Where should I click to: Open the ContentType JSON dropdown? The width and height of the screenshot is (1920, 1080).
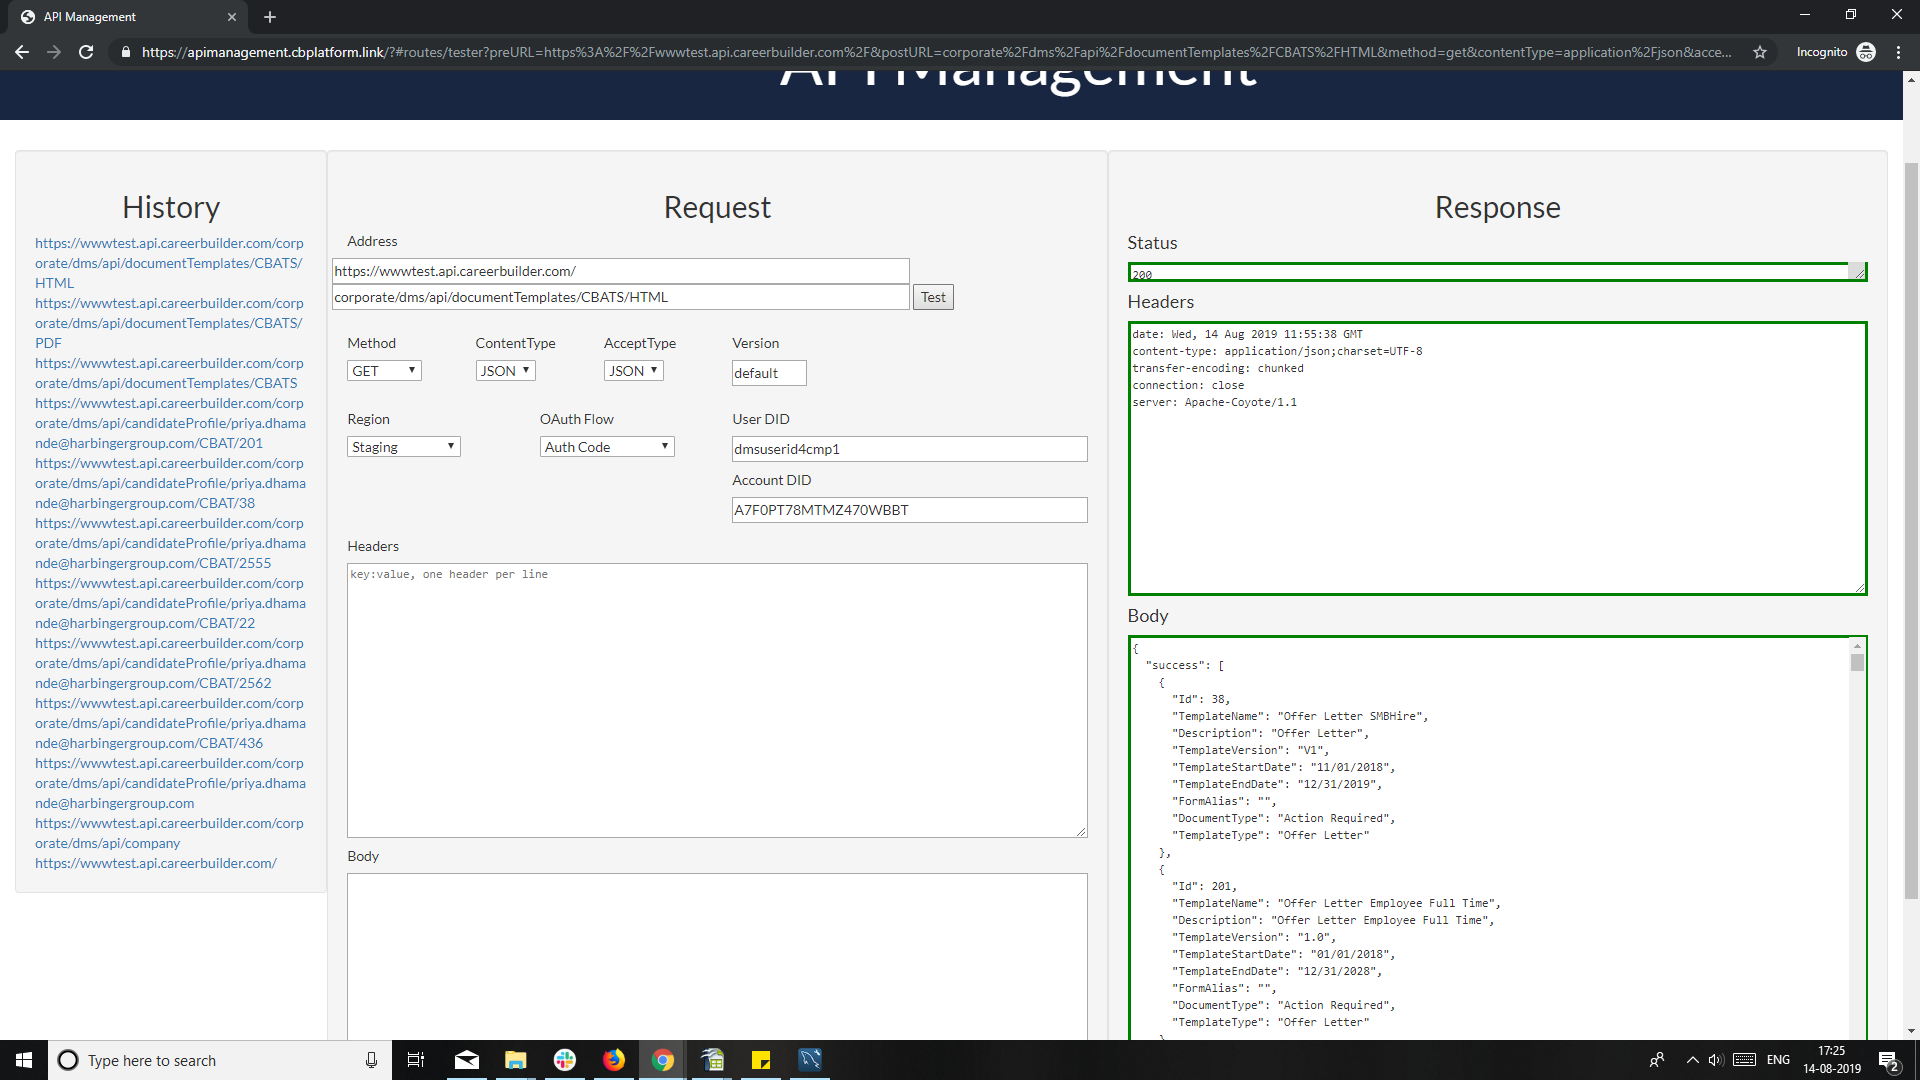tap(505, 371)
